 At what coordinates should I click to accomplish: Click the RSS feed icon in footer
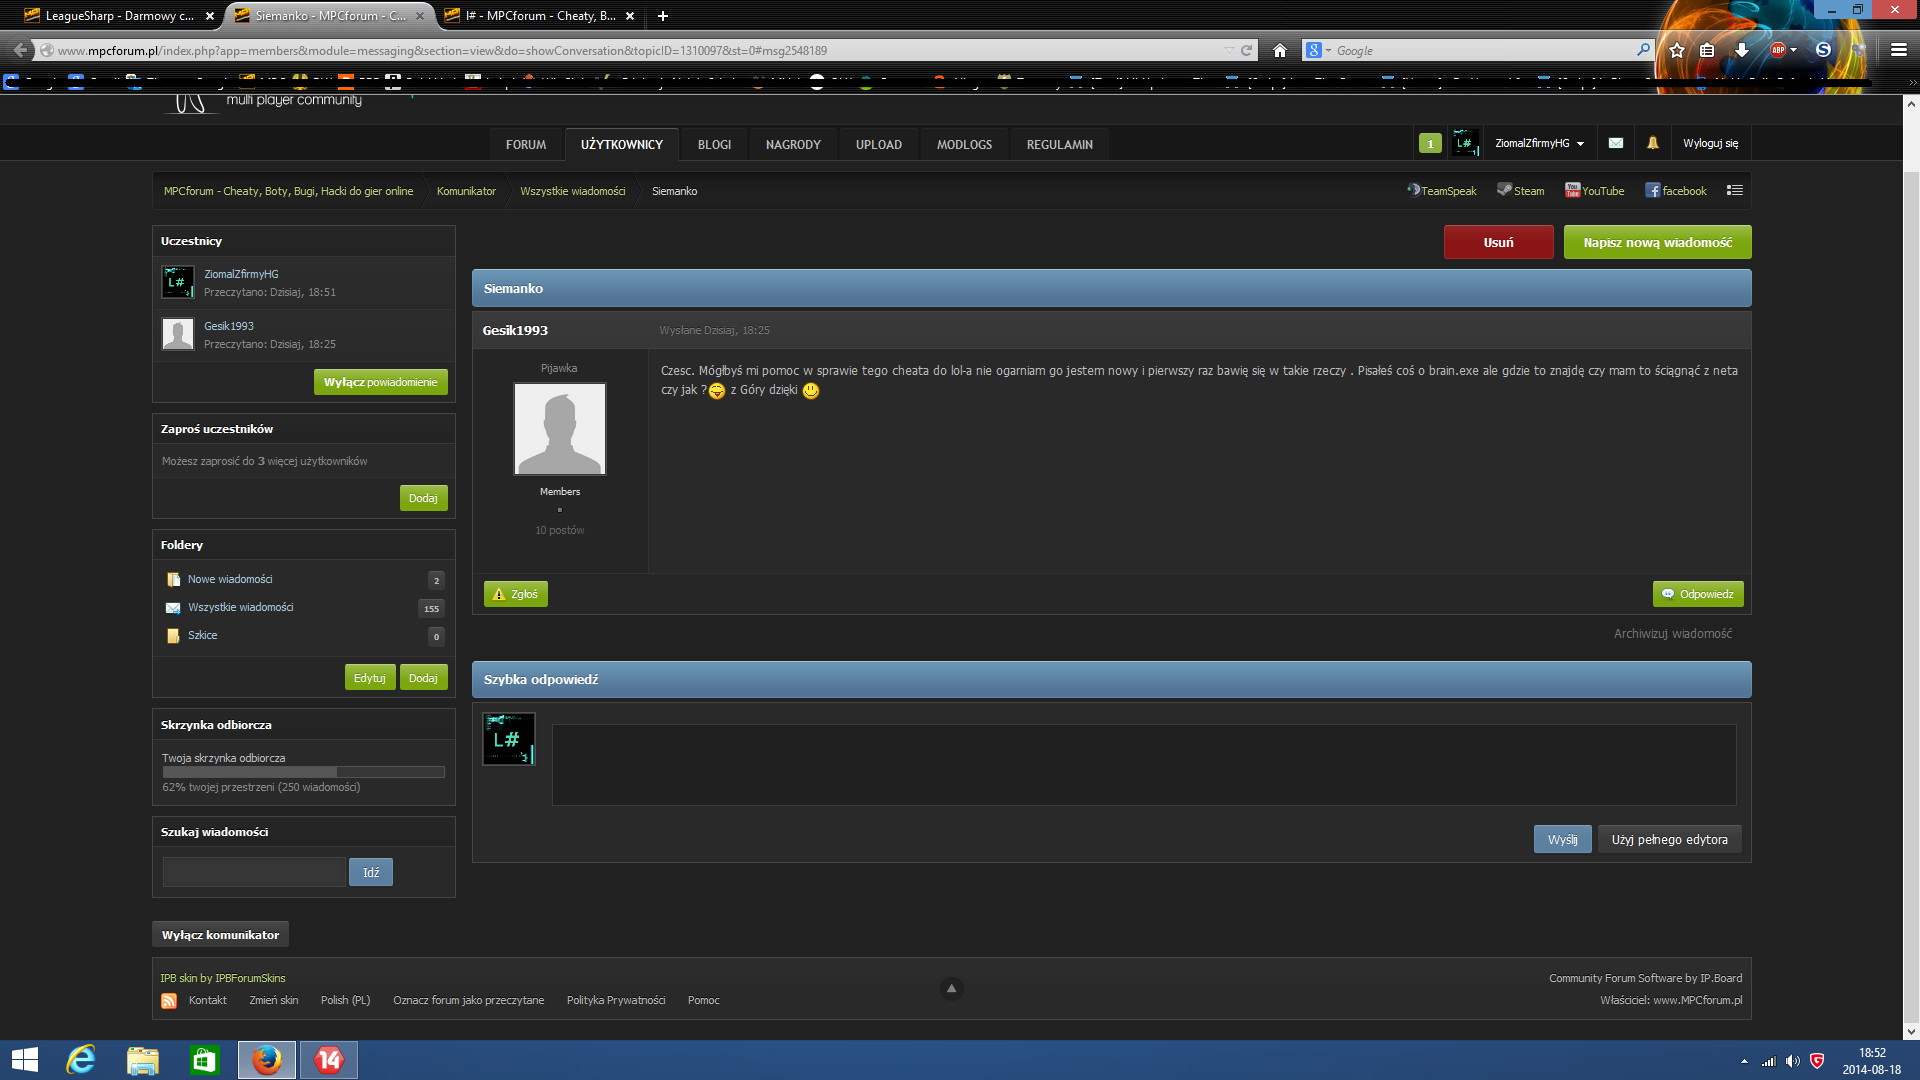click(x=169, y=1001)
